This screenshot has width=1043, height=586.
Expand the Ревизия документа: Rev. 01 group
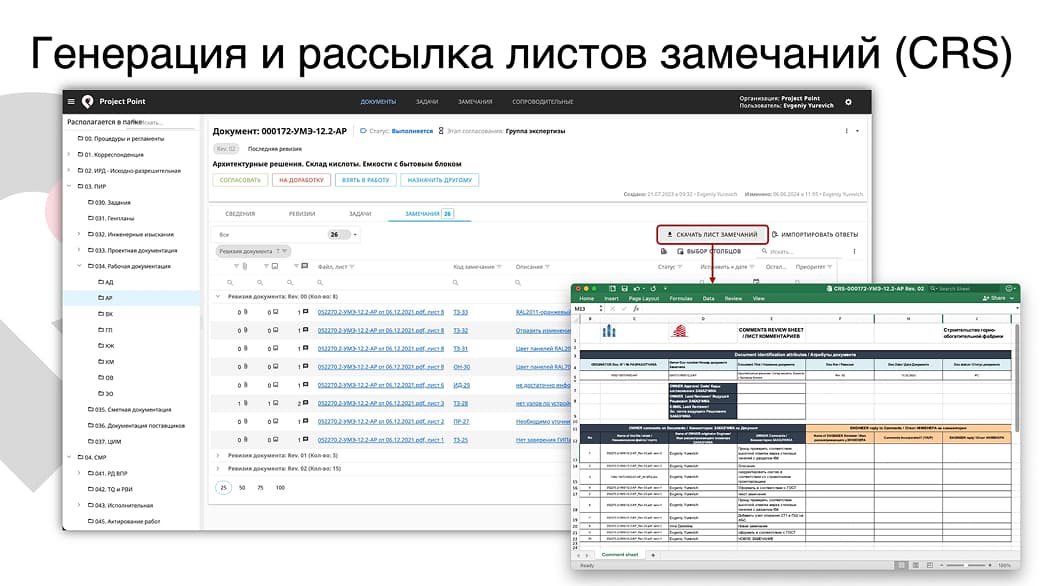pyautogui.click(x=218, y=456)
